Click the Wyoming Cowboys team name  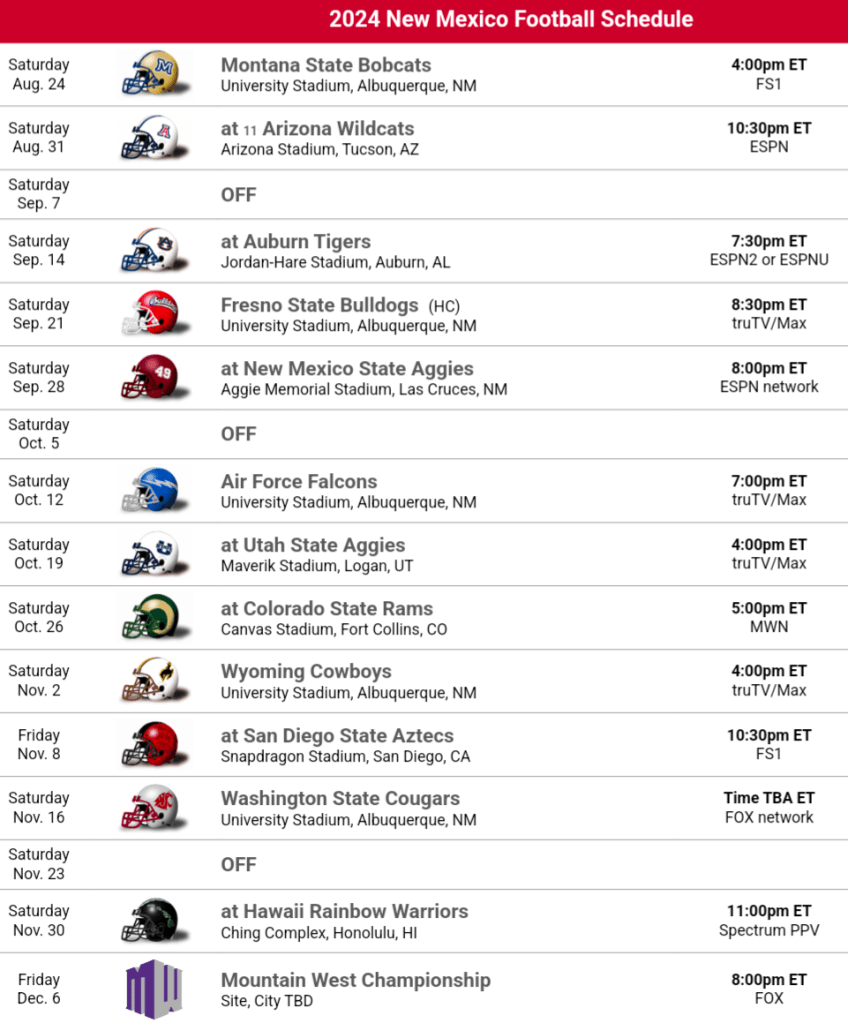click(306, 671)
